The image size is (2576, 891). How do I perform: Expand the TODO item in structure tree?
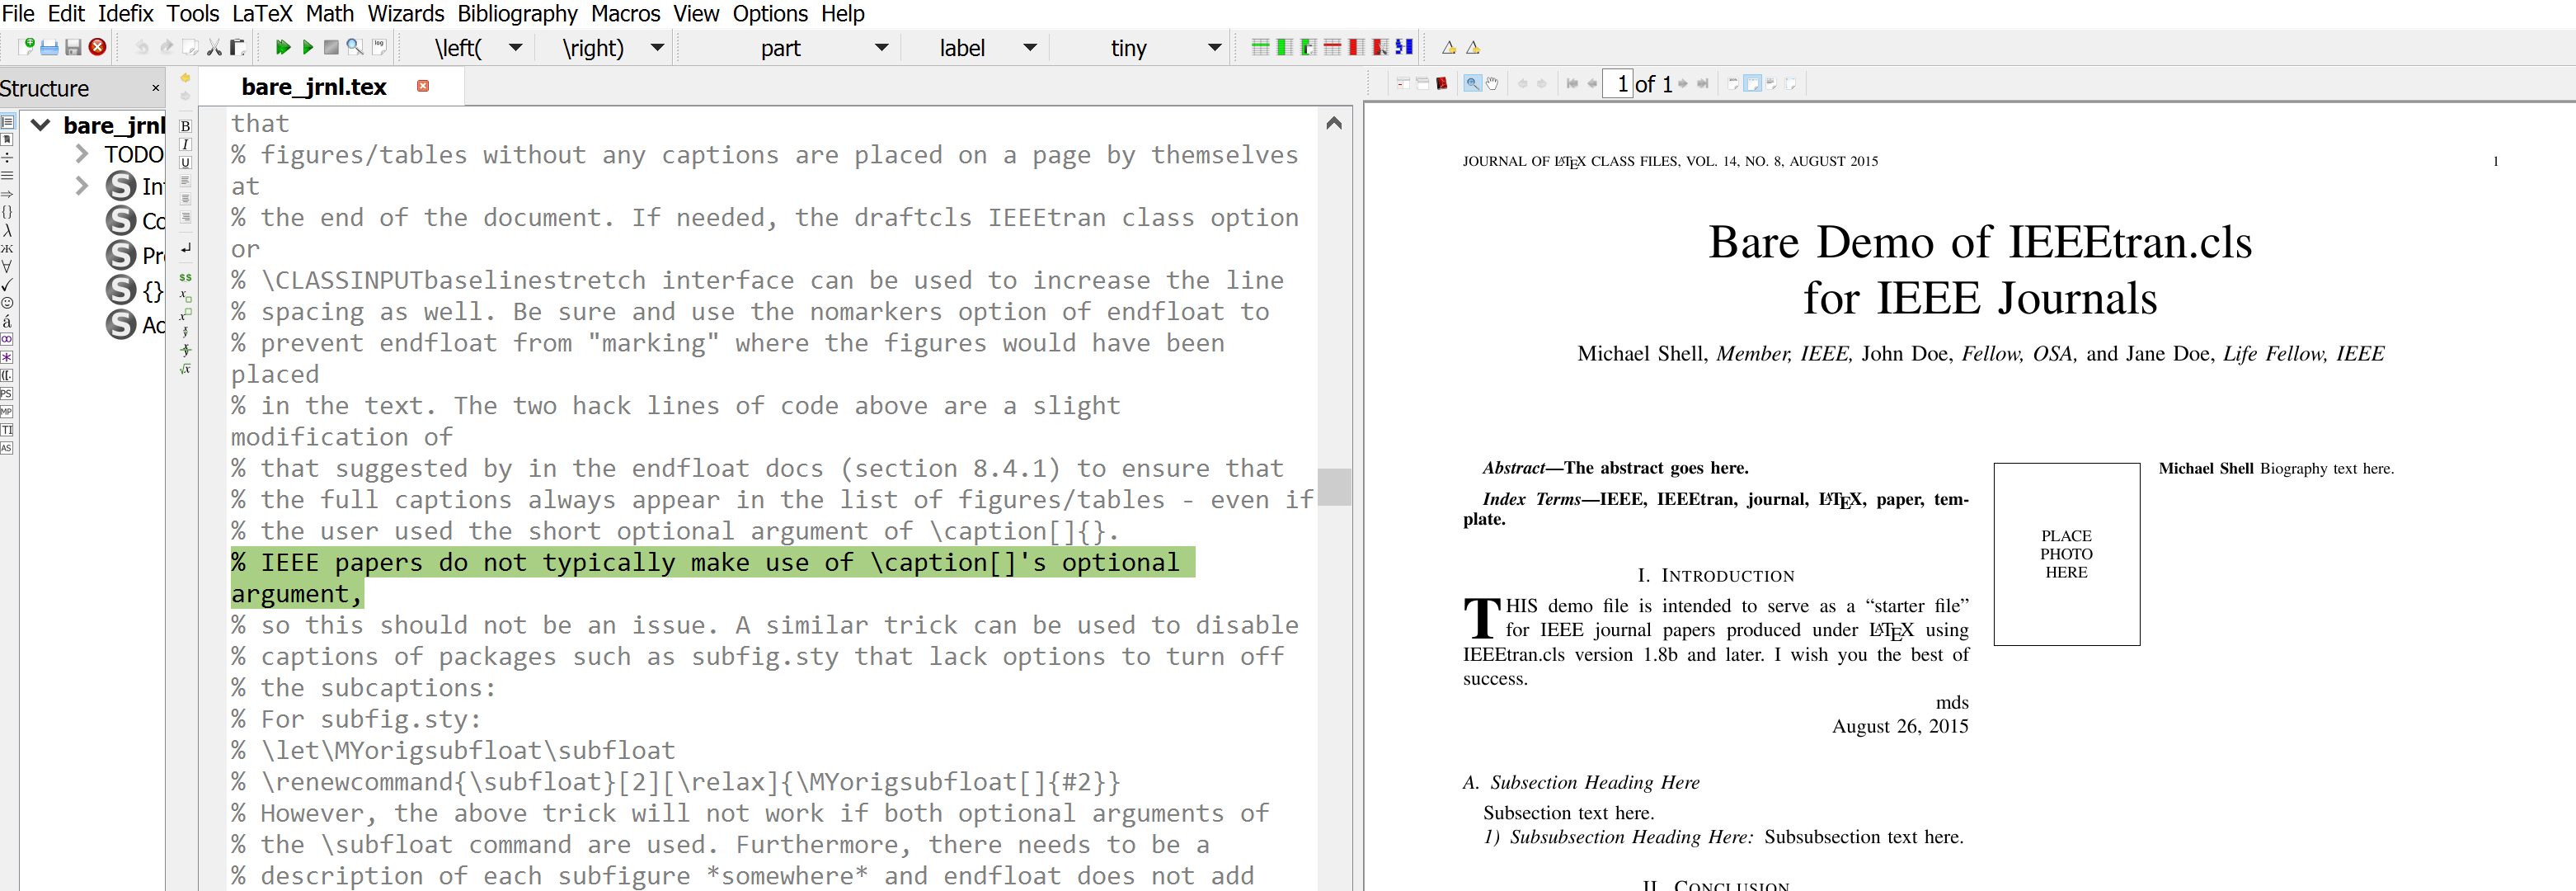coord(82,154)
